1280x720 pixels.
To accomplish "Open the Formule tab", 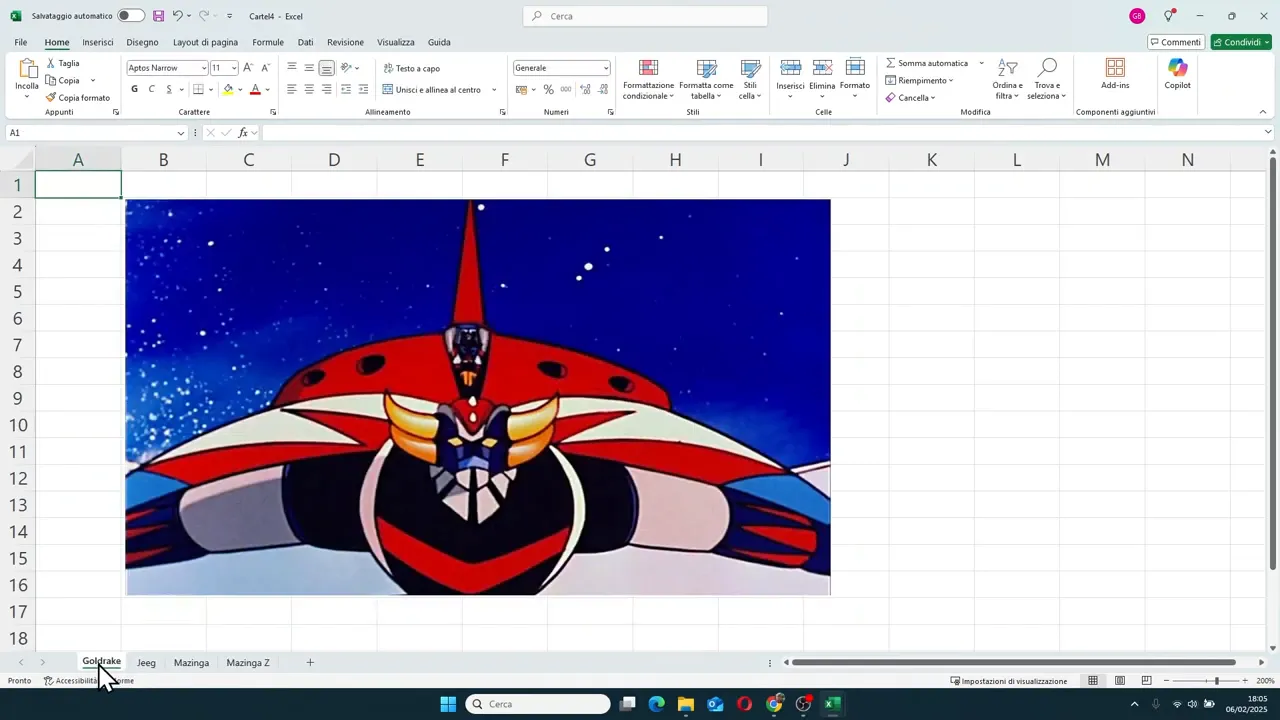I will (x=268, y=42).
